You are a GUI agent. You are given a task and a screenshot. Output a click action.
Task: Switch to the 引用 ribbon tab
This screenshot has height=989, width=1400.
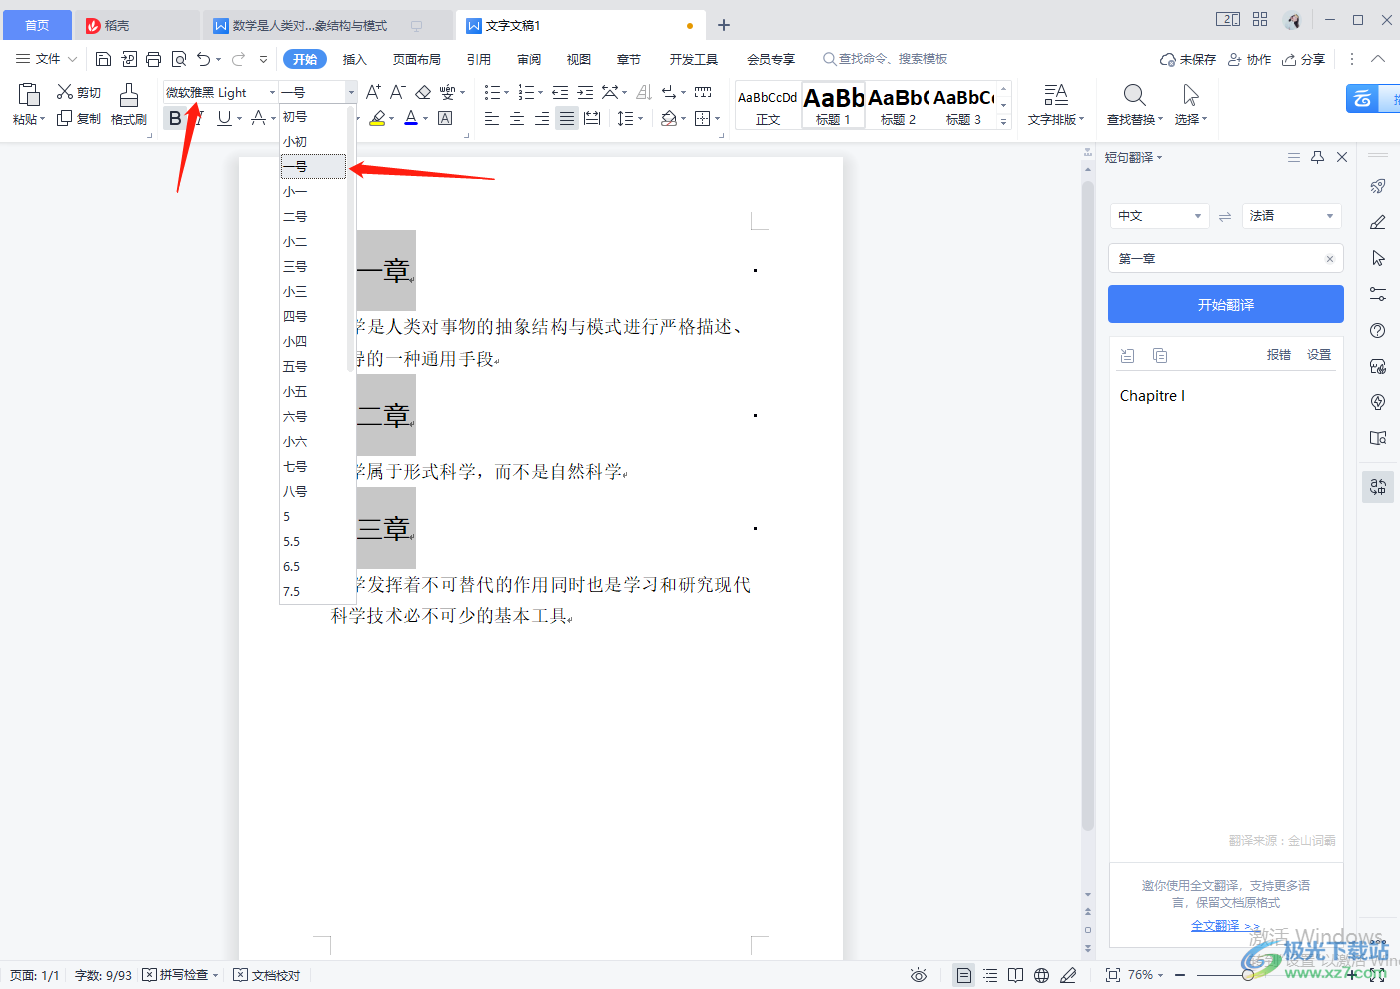pyautogui.click(x=479, y=59)
